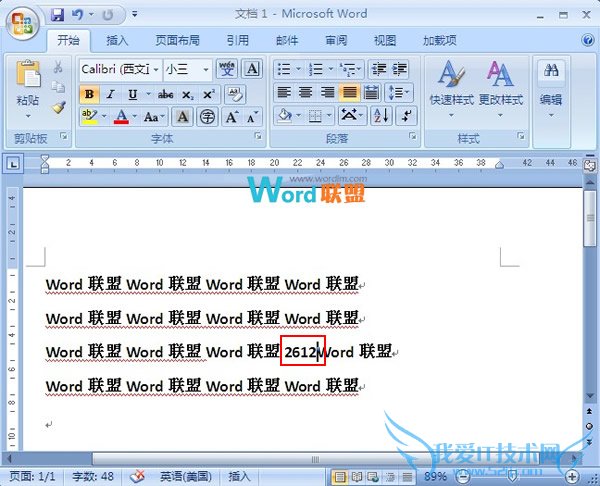The height and width of the screenshot is (486, 600).
Task: Center align the text
Action: click(x=305, y=92)
